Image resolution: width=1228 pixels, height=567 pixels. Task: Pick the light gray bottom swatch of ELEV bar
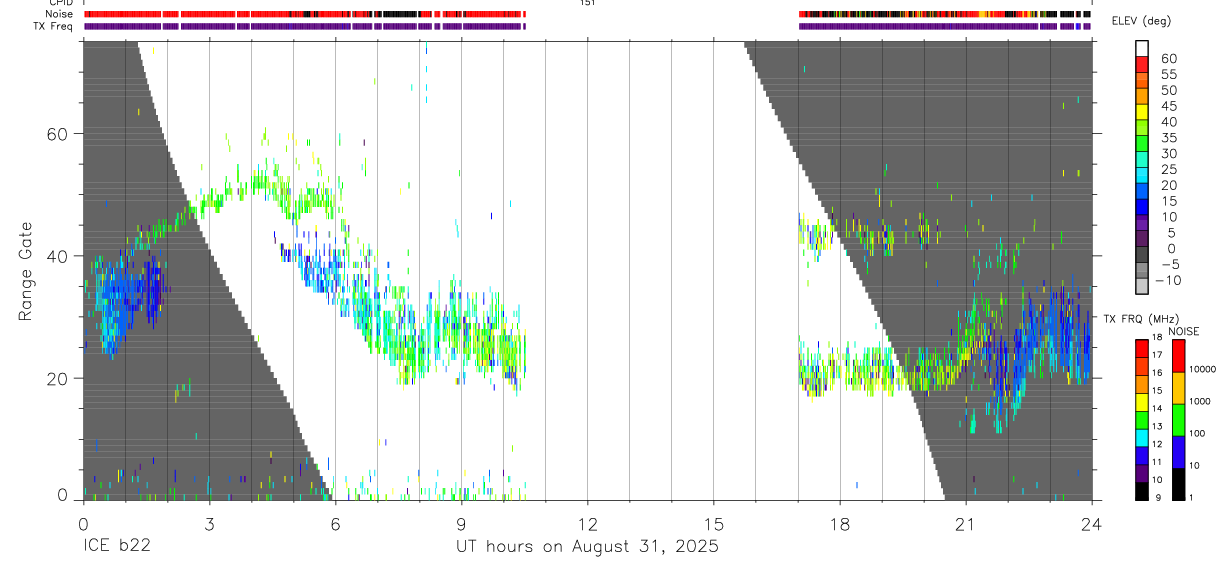pos(1141,287)
